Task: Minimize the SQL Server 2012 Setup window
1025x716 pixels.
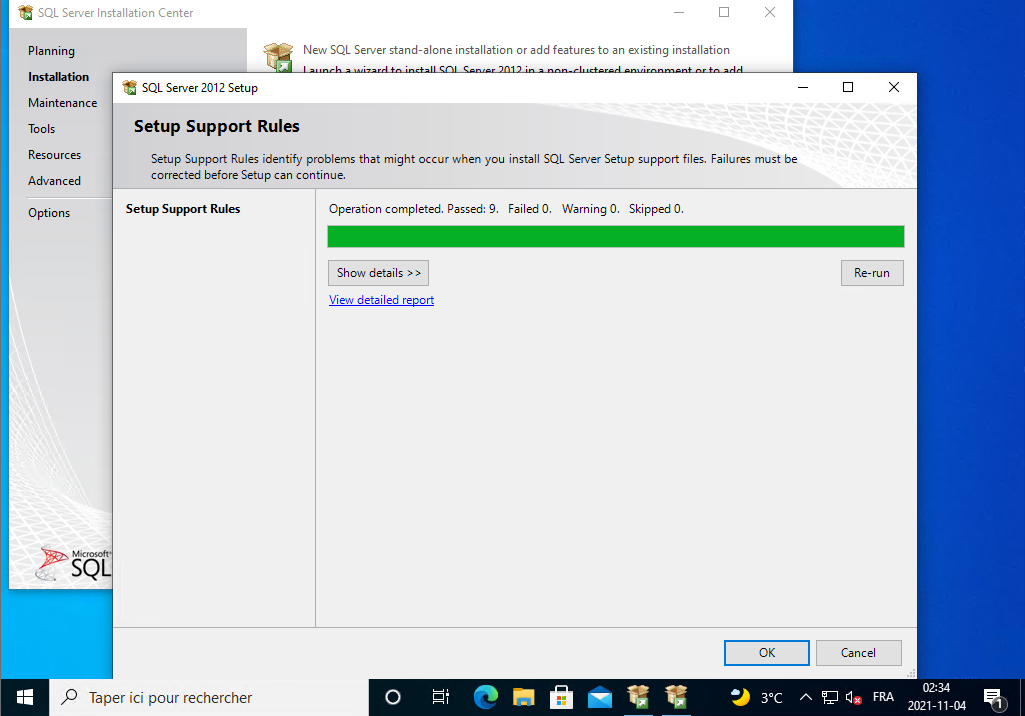Action: pyautogui.click(x=803, y=87)
